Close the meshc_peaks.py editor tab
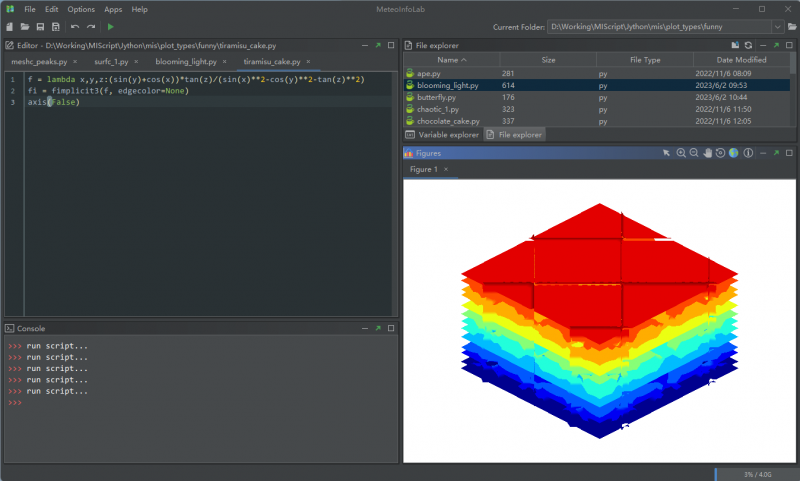 coord(75,62)
